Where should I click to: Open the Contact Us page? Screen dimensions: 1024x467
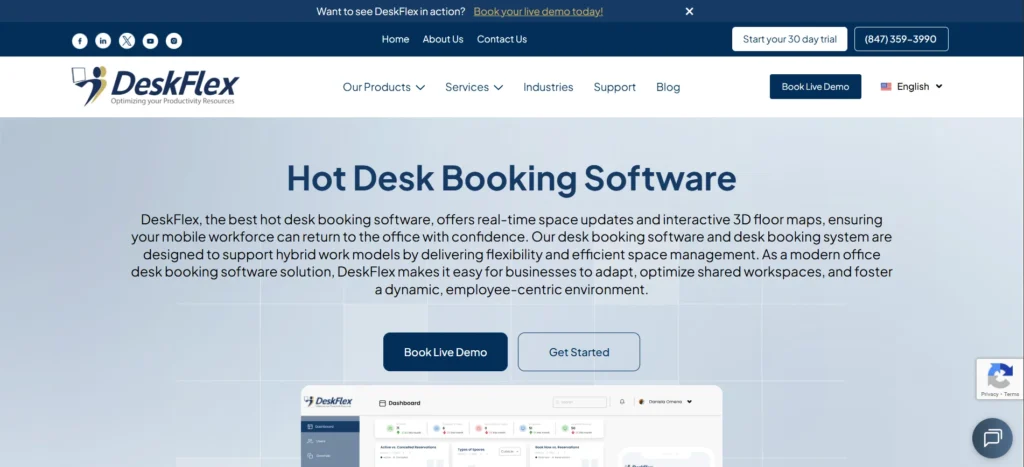coord(502,39)
